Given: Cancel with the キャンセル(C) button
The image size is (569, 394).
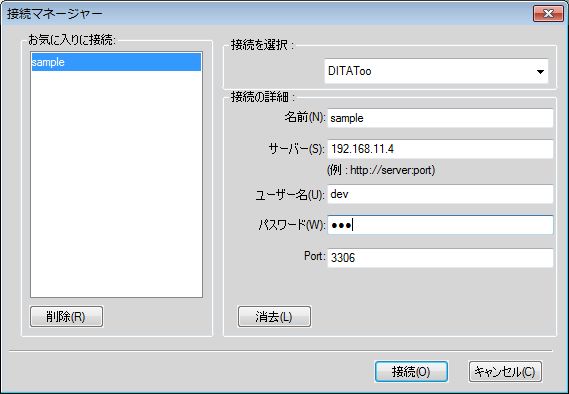Looking at the screenshot, I should pos(505,372).
